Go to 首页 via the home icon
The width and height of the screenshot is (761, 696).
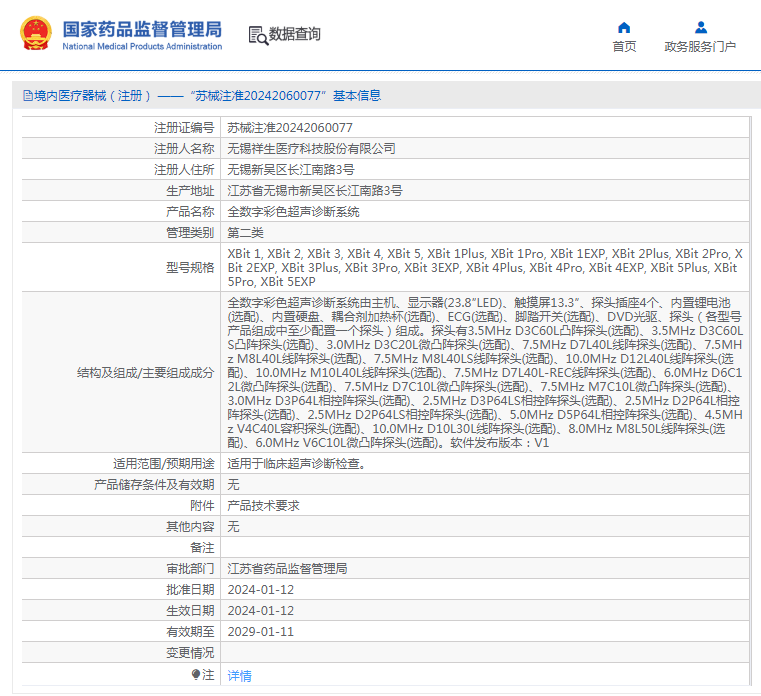point(624,27)
